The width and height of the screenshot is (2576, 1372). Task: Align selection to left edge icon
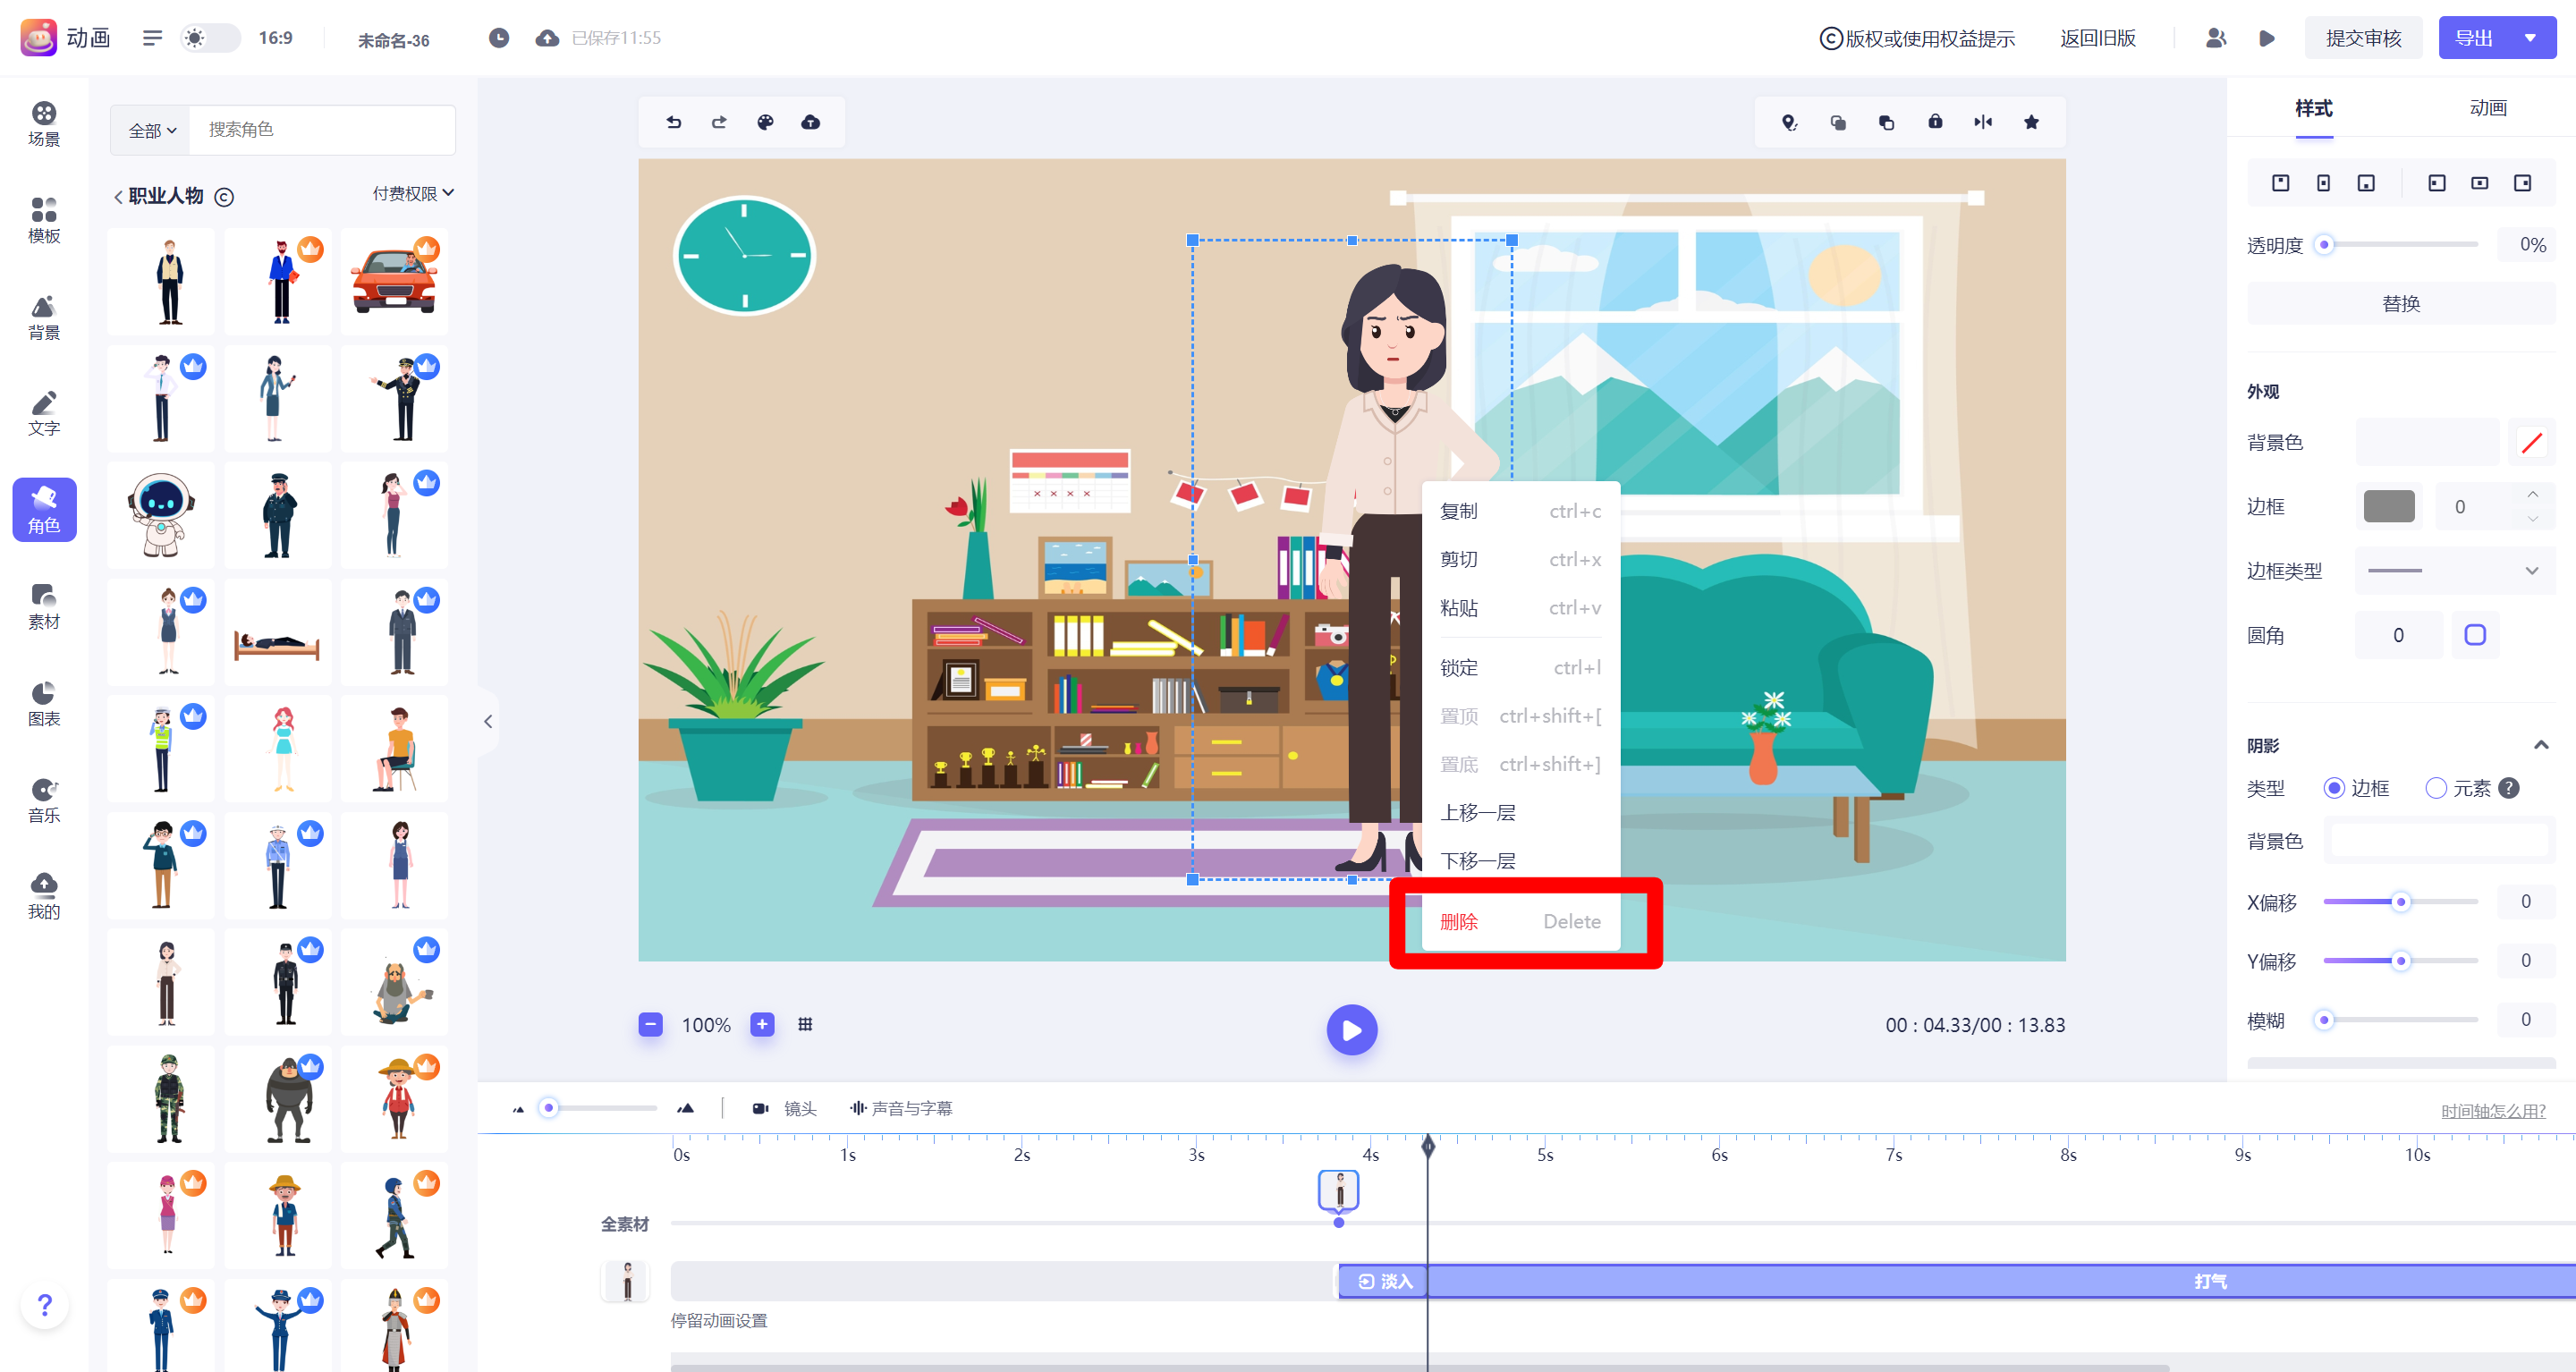pos(2437,183)
